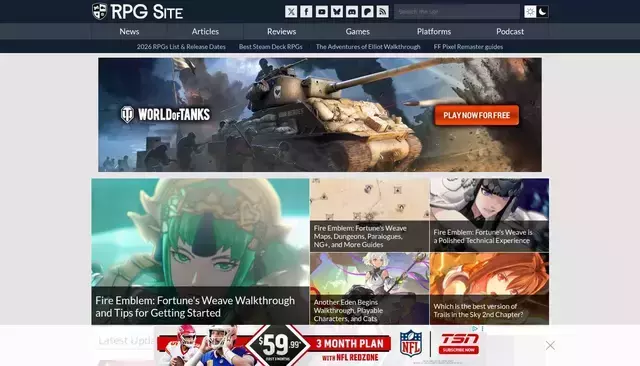
Task: Click the 3 Month Plan ad text
Action: coord(350,344)
